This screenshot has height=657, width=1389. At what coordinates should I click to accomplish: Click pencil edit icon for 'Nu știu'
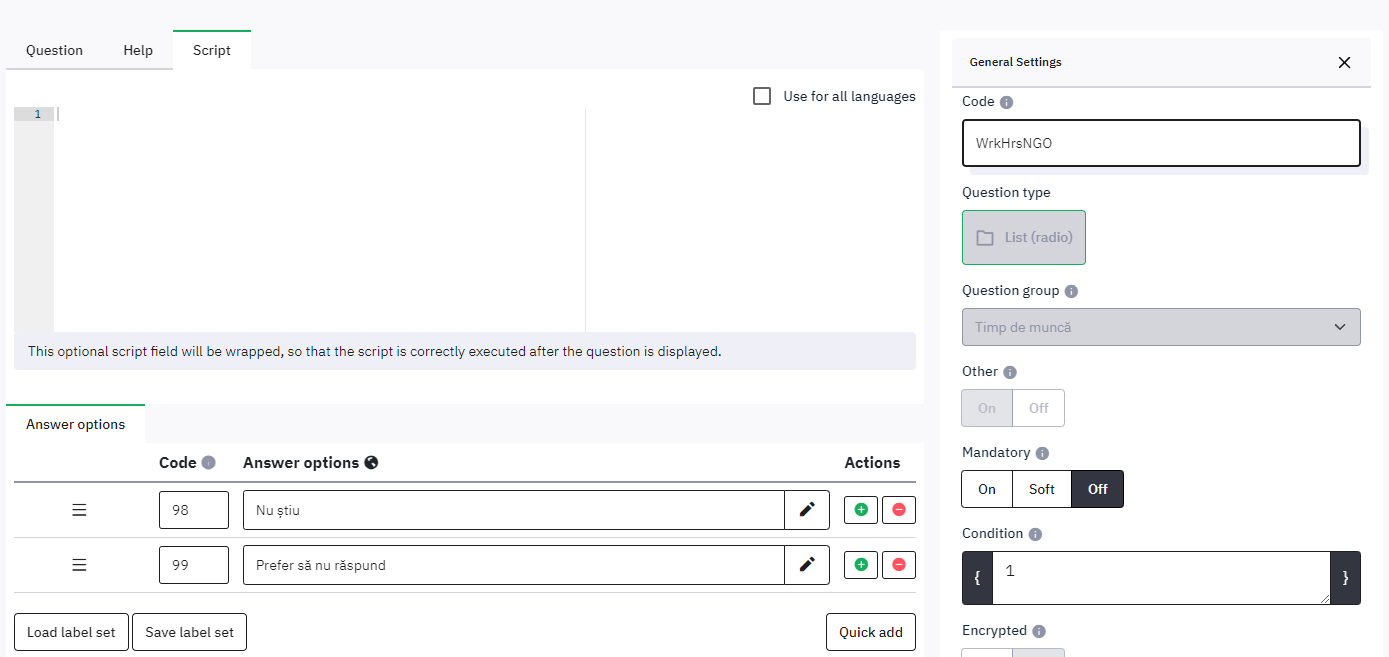(807, 510)
